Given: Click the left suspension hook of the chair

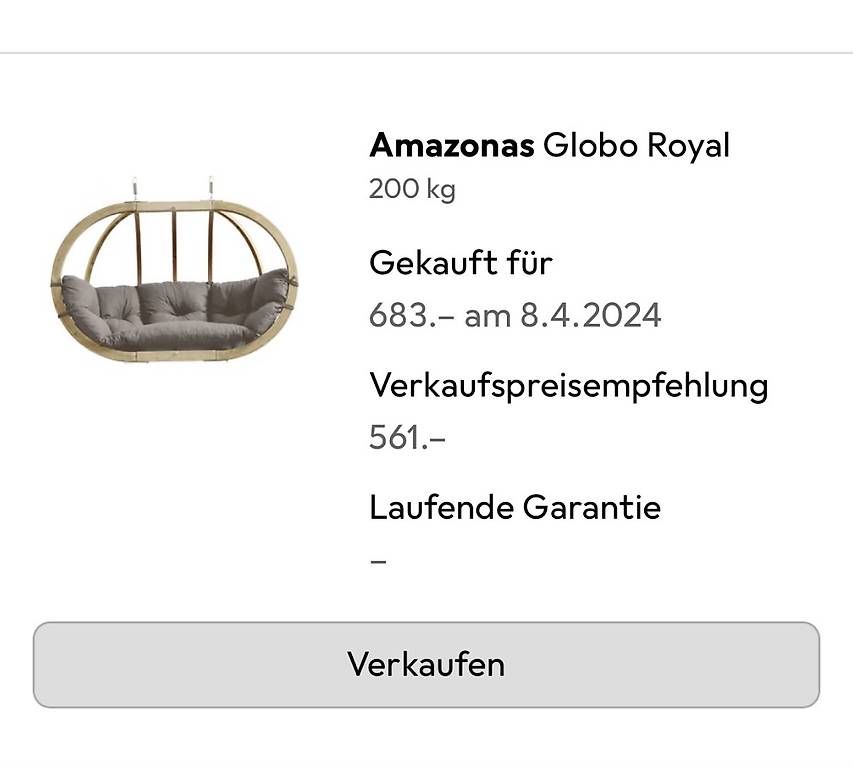Looking at the screenshot, I should point(135,188).
